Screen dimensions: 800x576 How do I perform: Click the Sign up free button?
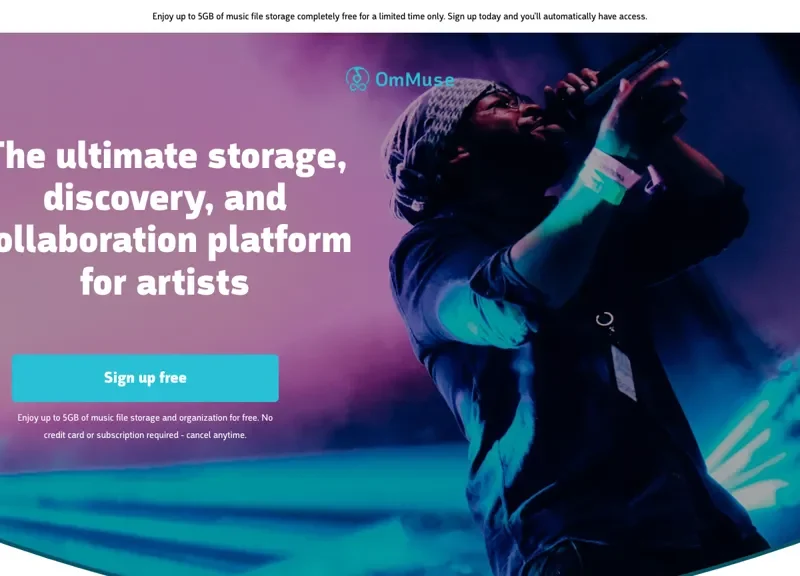[x=145, y=378]
